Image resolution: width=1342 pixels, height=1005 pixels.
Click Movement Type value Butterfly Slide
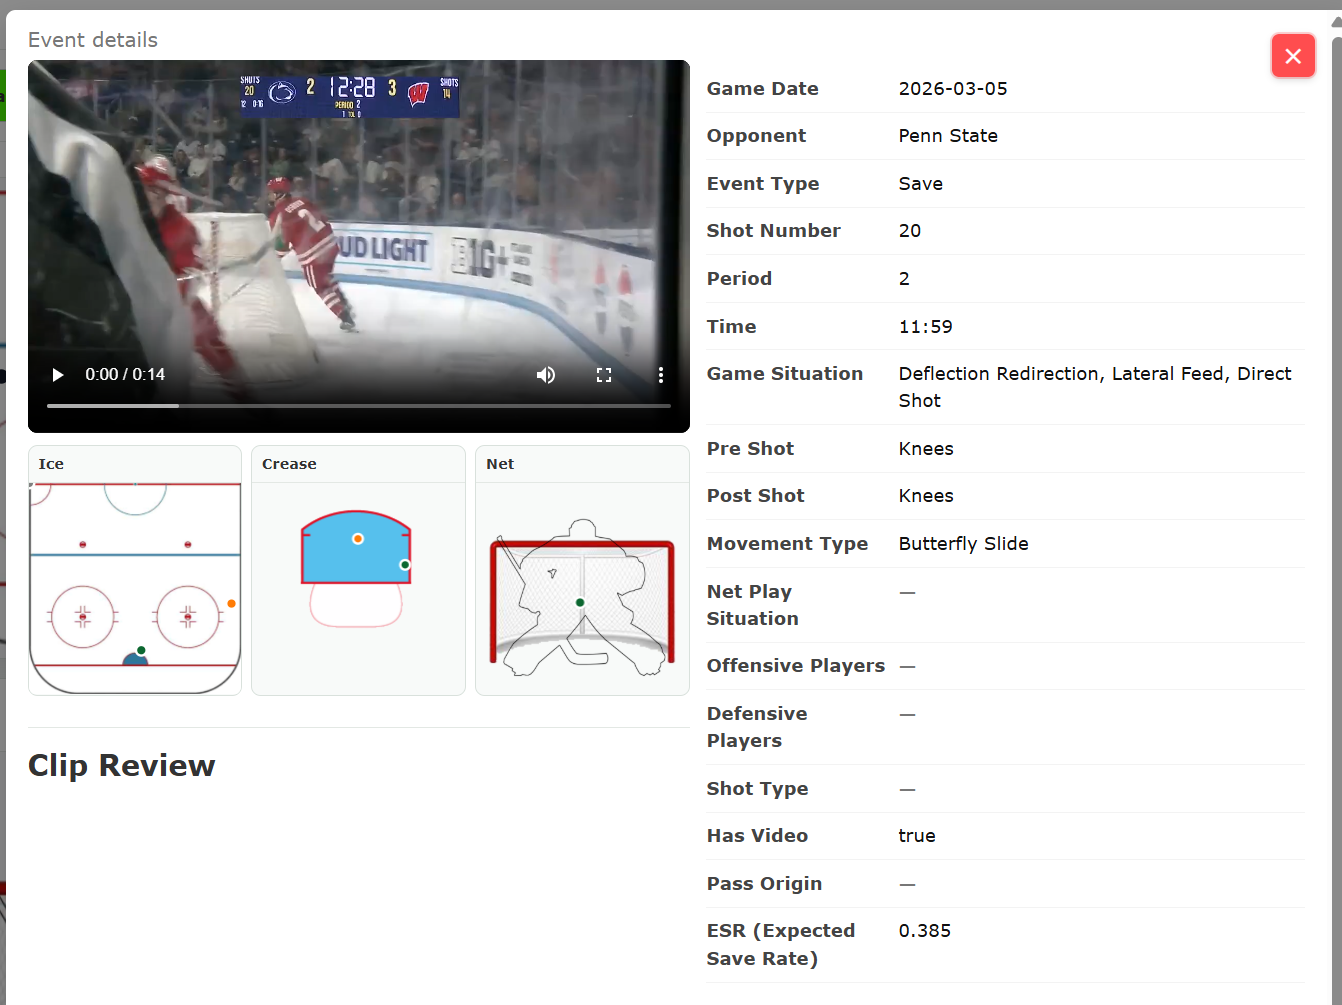pyautogui.click(x=964, y=544)
